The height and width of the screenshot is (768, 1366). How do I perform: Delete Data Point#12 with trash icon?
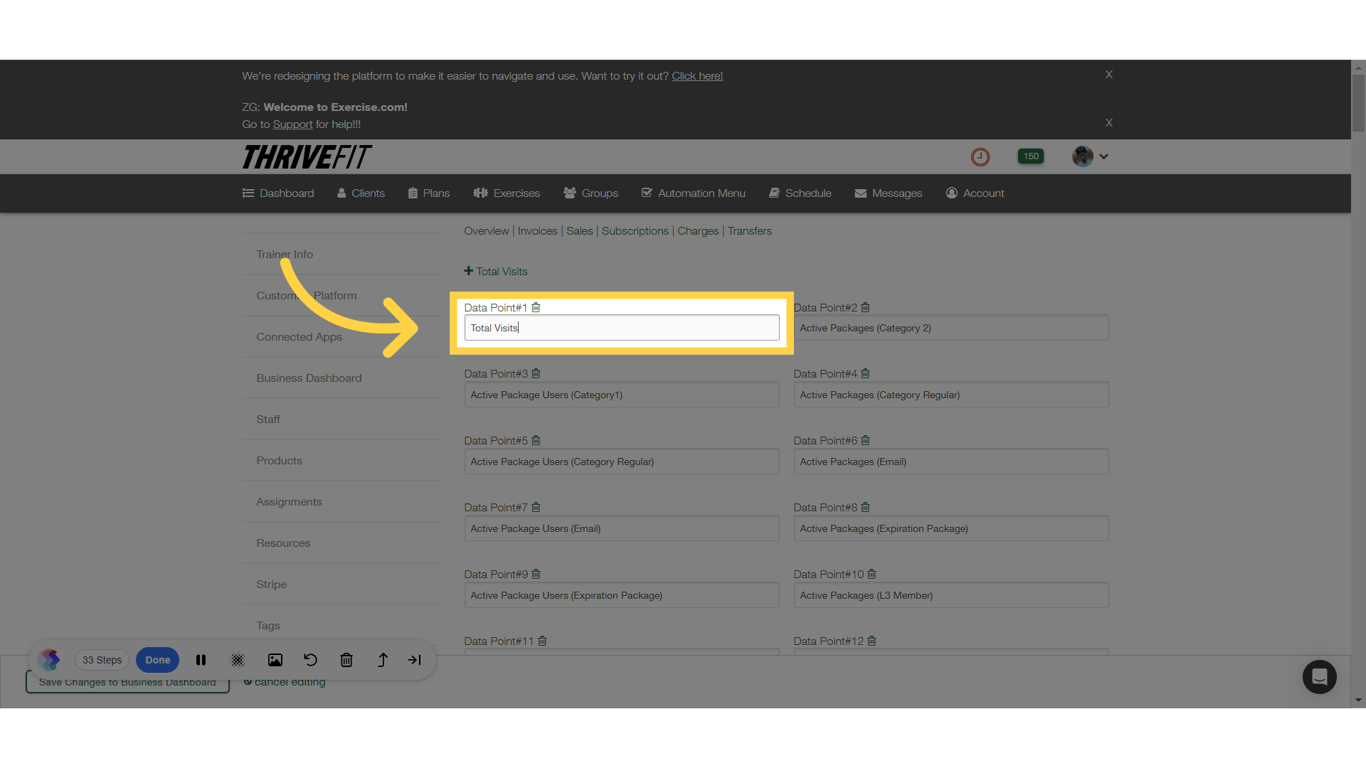pos(872,641)
